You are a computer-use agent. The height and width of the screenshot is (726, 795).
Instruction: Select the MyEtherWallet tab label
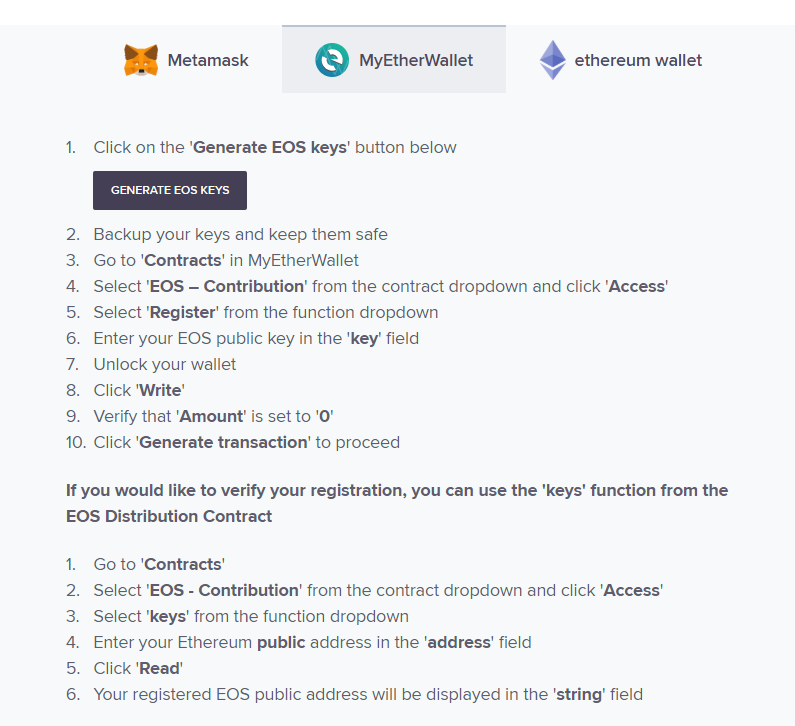coord(416,60)
